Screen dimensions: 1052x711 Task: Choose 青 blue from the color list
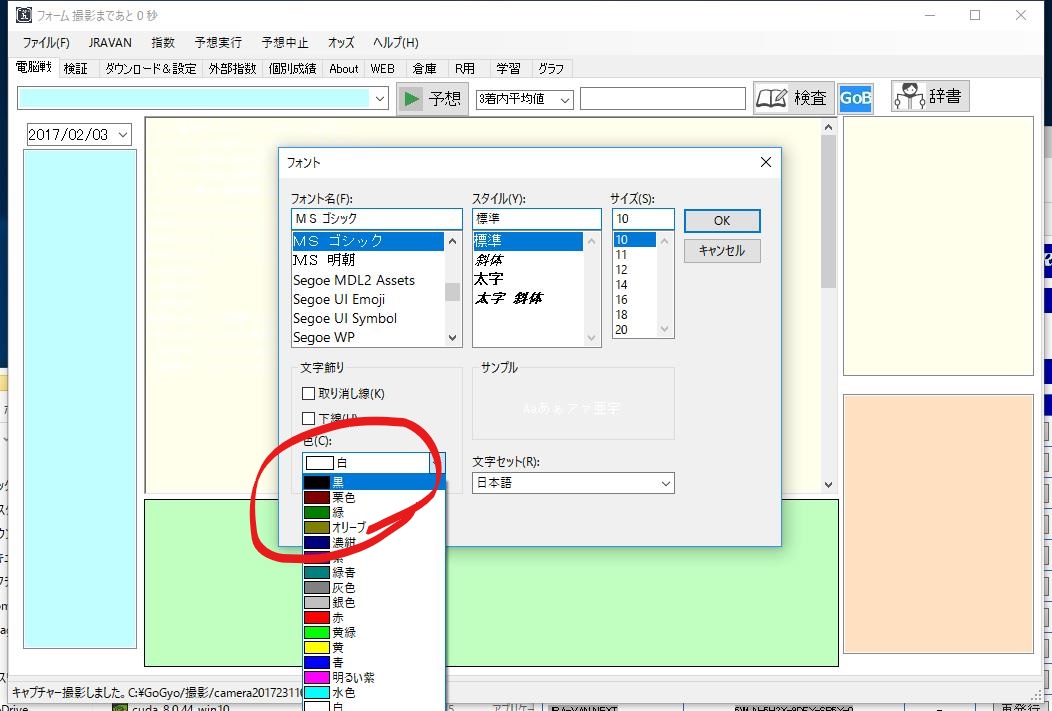click(373, 663)
